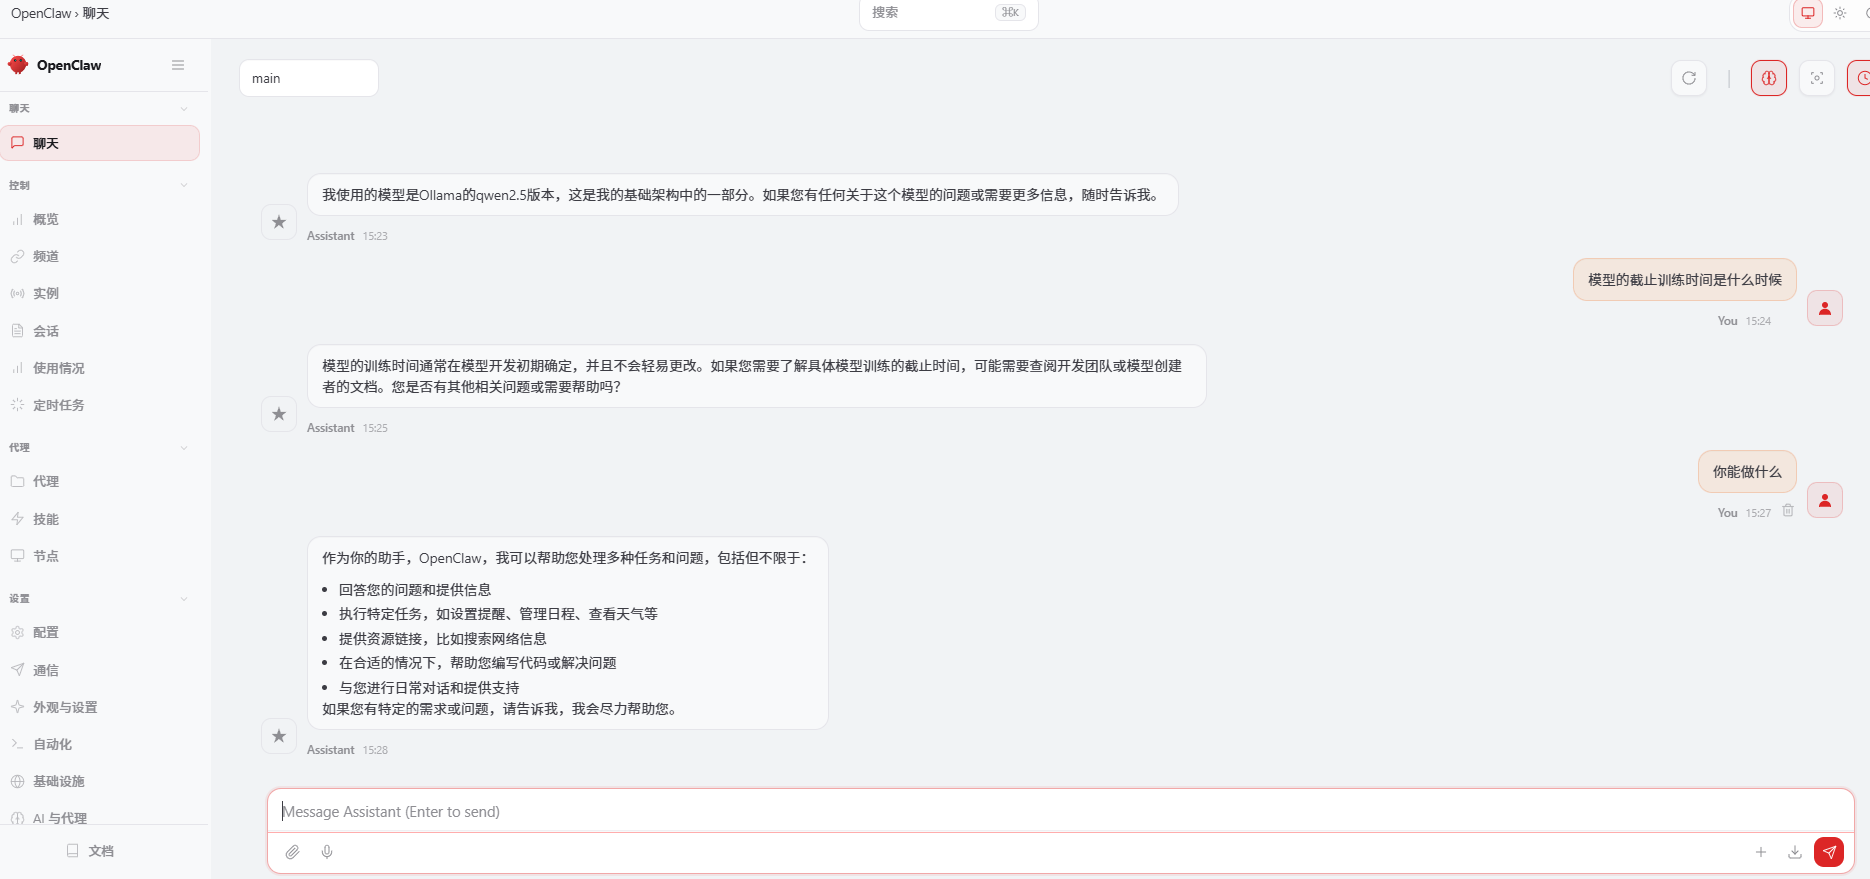Click the 概览 bar-chart icon

point(17,219)
